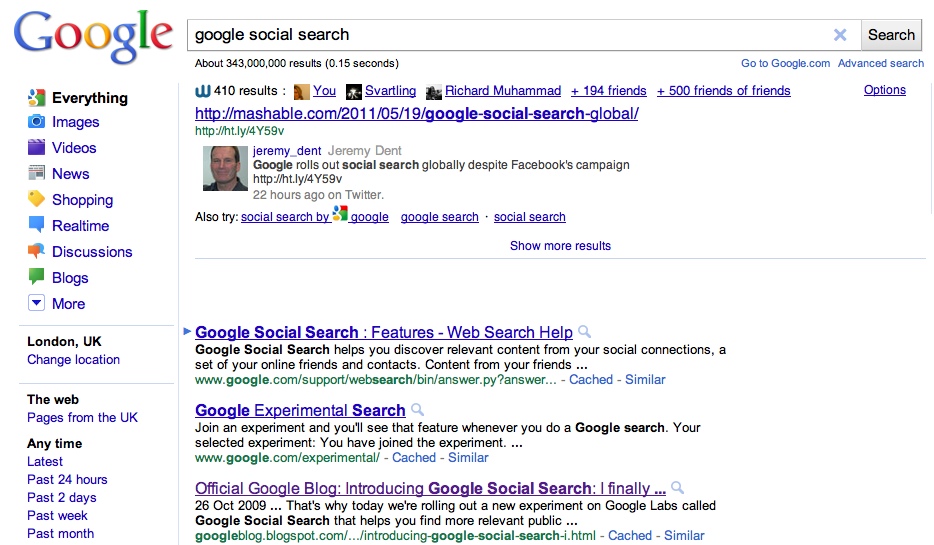Click the Discussions chat bubbles icon
The image size is (934, 545).
(36, 252)
